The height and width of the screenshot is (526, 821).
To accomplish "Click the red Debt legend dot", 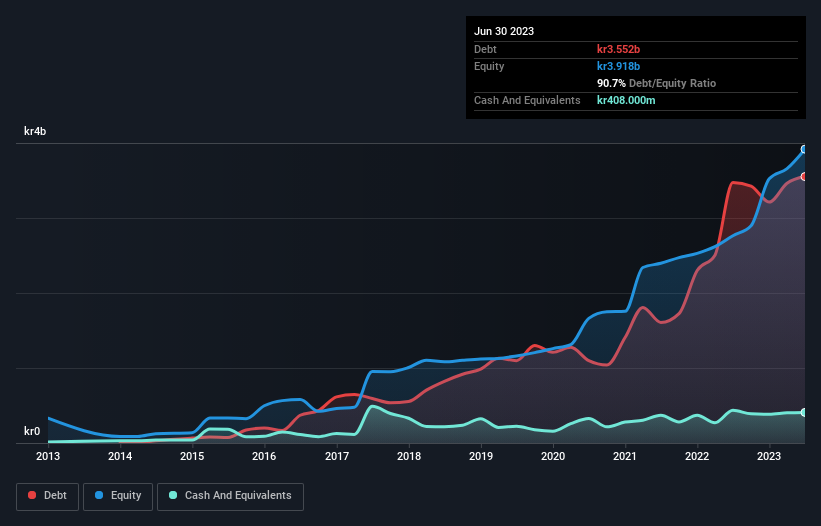I will point(32,495).
